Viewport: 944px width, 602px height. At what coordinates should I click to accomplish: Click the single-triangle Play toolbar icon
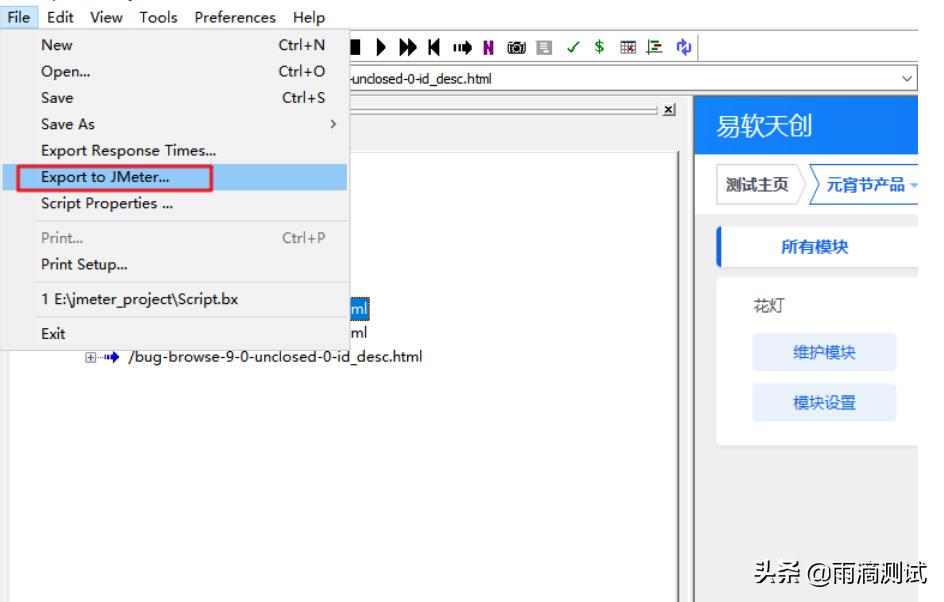tap(380, 47)
